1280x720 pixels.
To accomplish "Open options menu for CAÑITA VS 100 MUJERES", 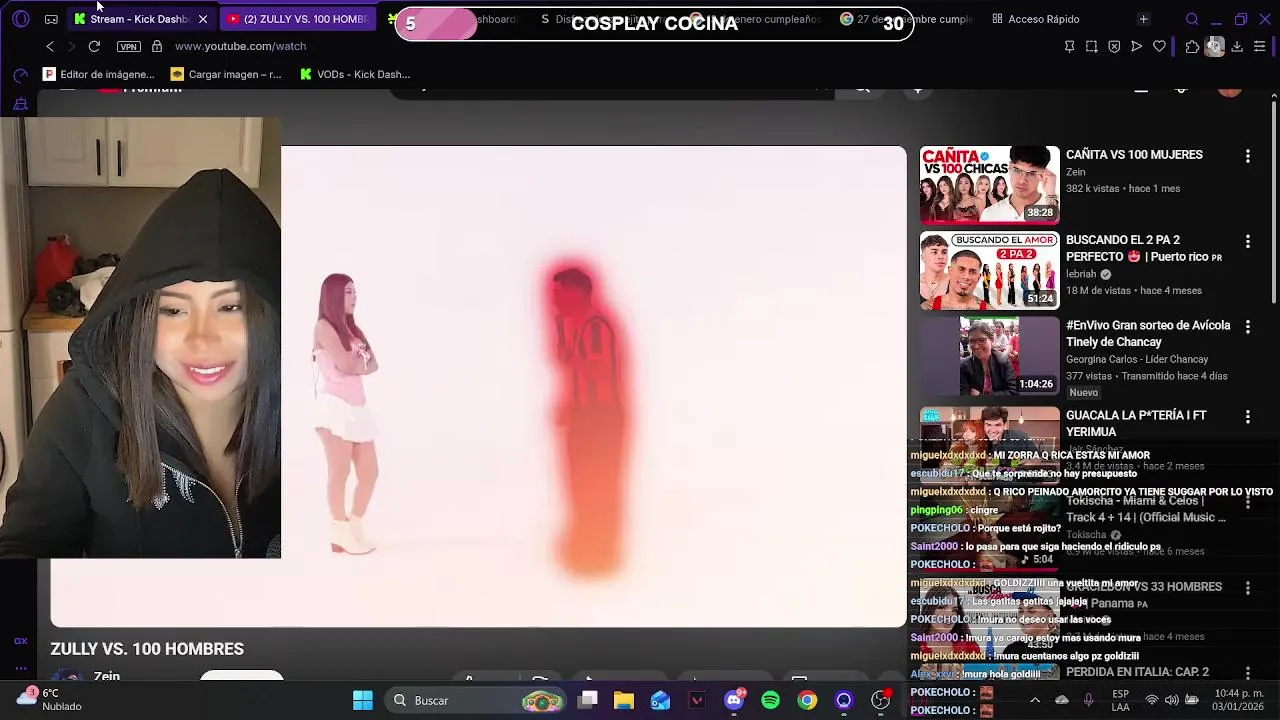I will (1247, 156).
